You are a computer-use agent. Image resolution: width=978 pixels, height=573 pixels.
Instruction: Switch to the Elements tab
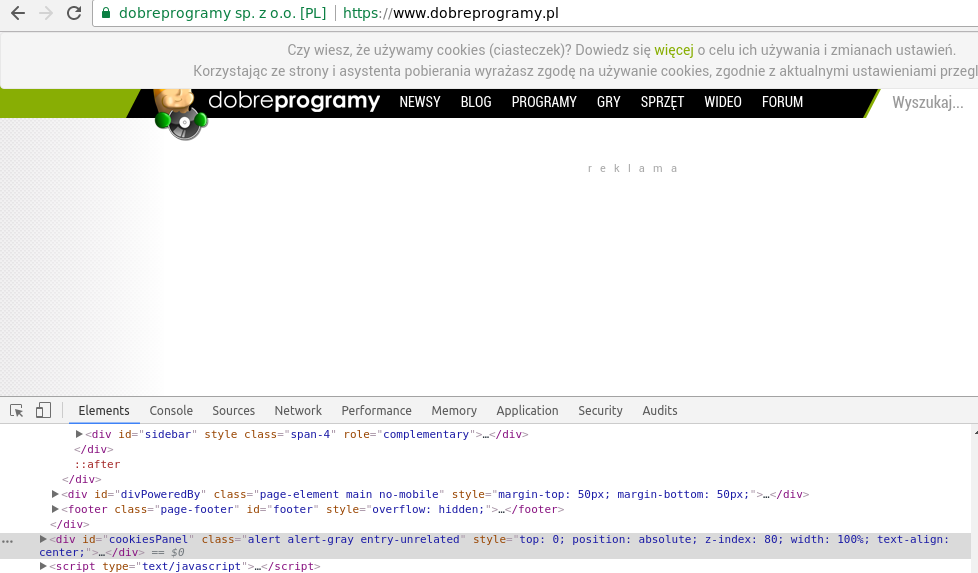coord(104,410)
